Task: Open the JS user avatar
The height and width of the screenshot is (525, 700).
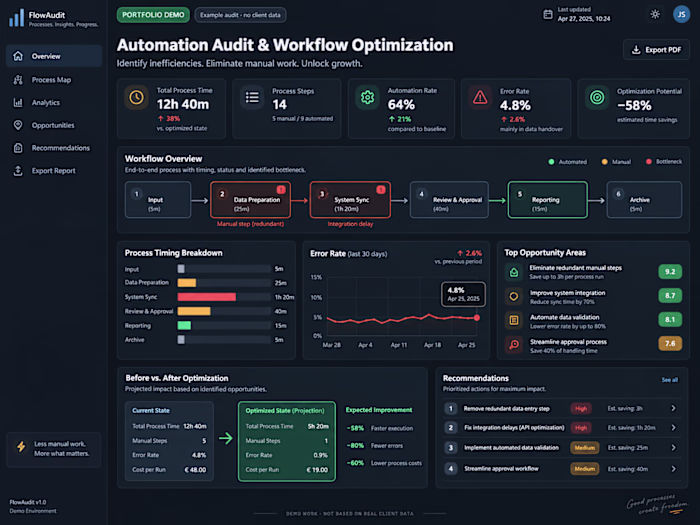Action: click(x=681, y=14)
